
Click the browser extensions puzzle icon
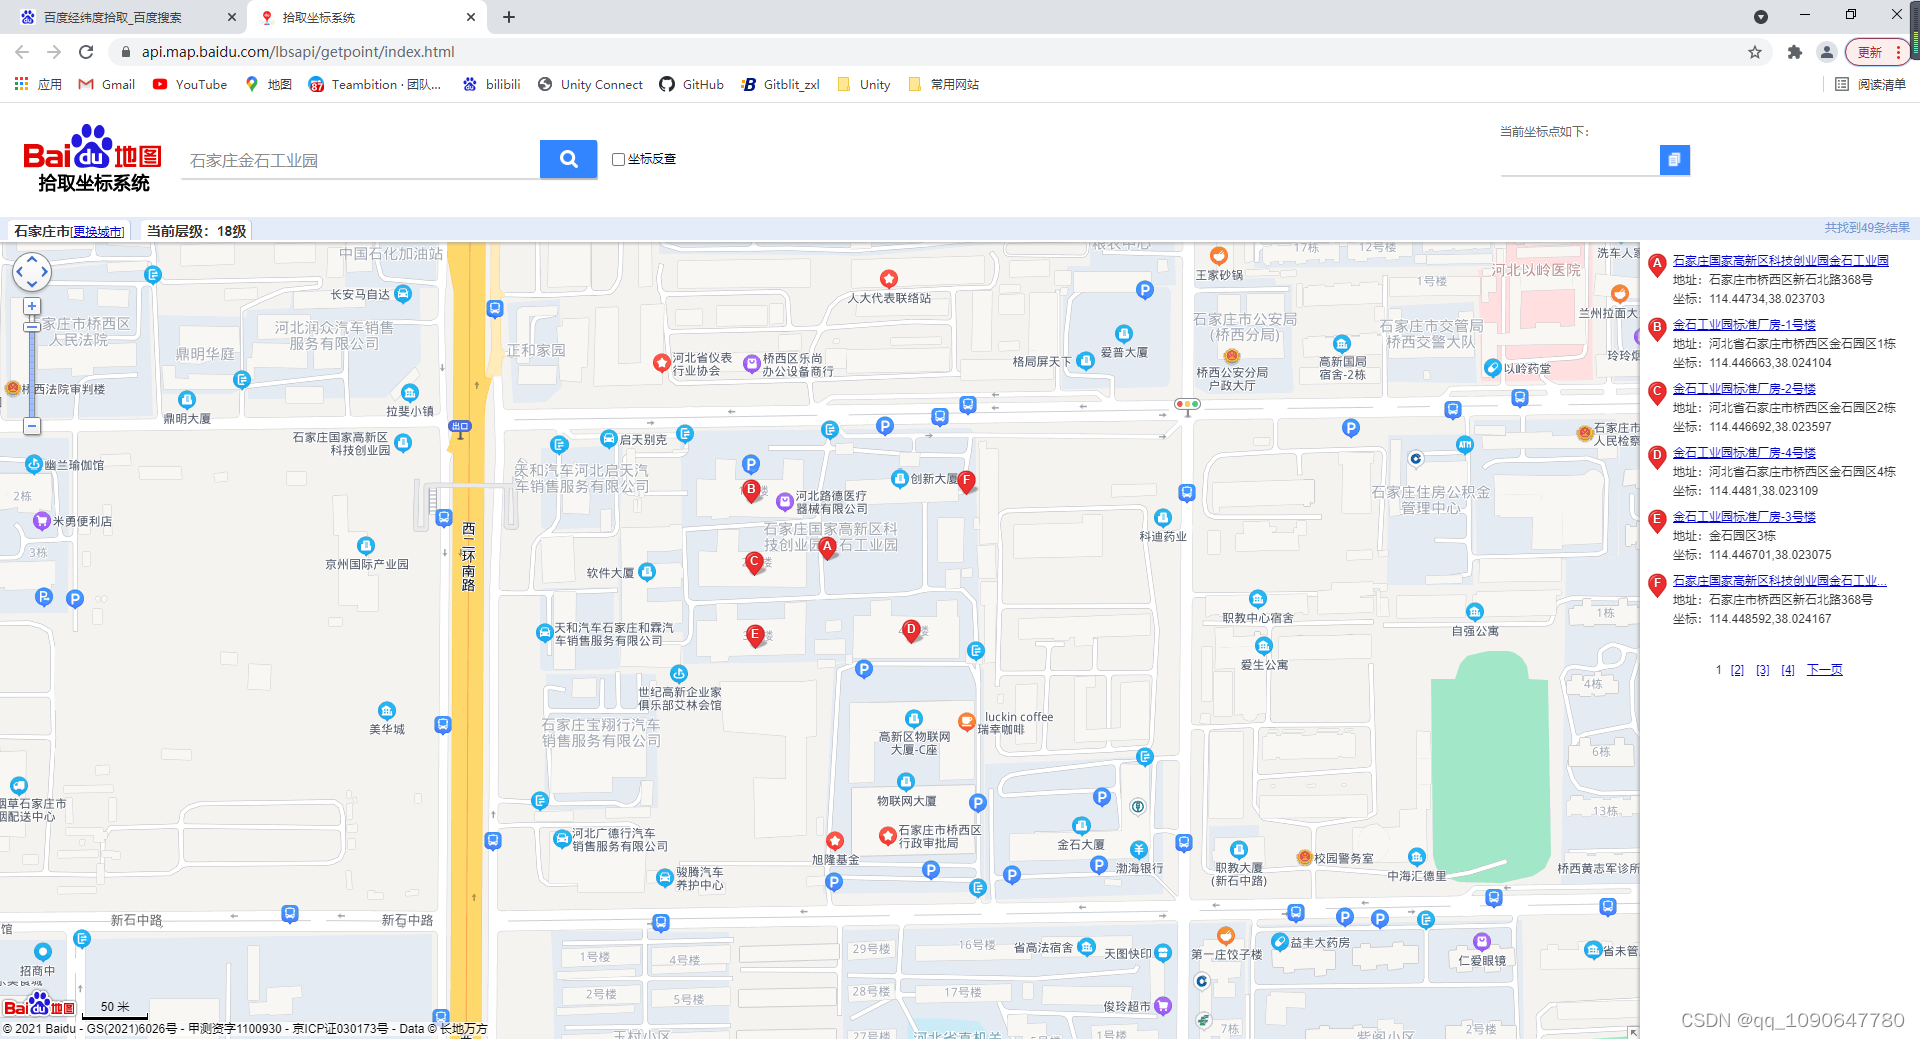tap(1794, 52)
